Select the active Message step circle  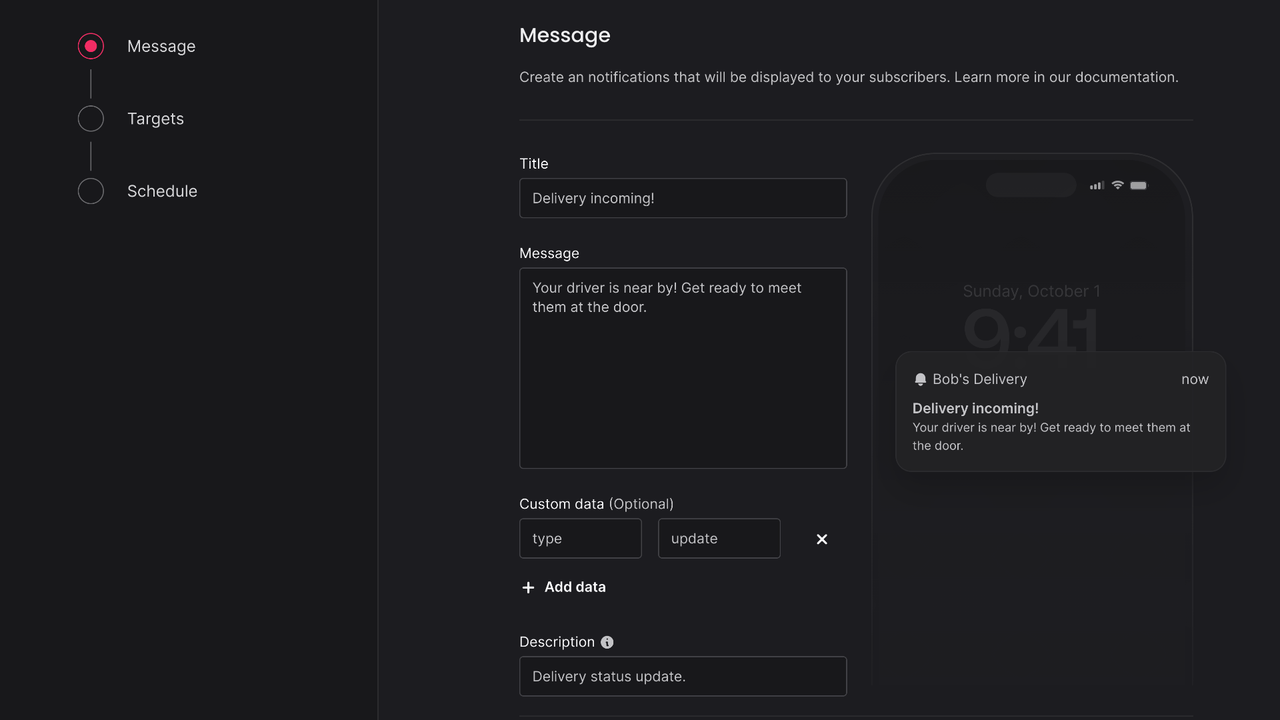pos(91,46)
